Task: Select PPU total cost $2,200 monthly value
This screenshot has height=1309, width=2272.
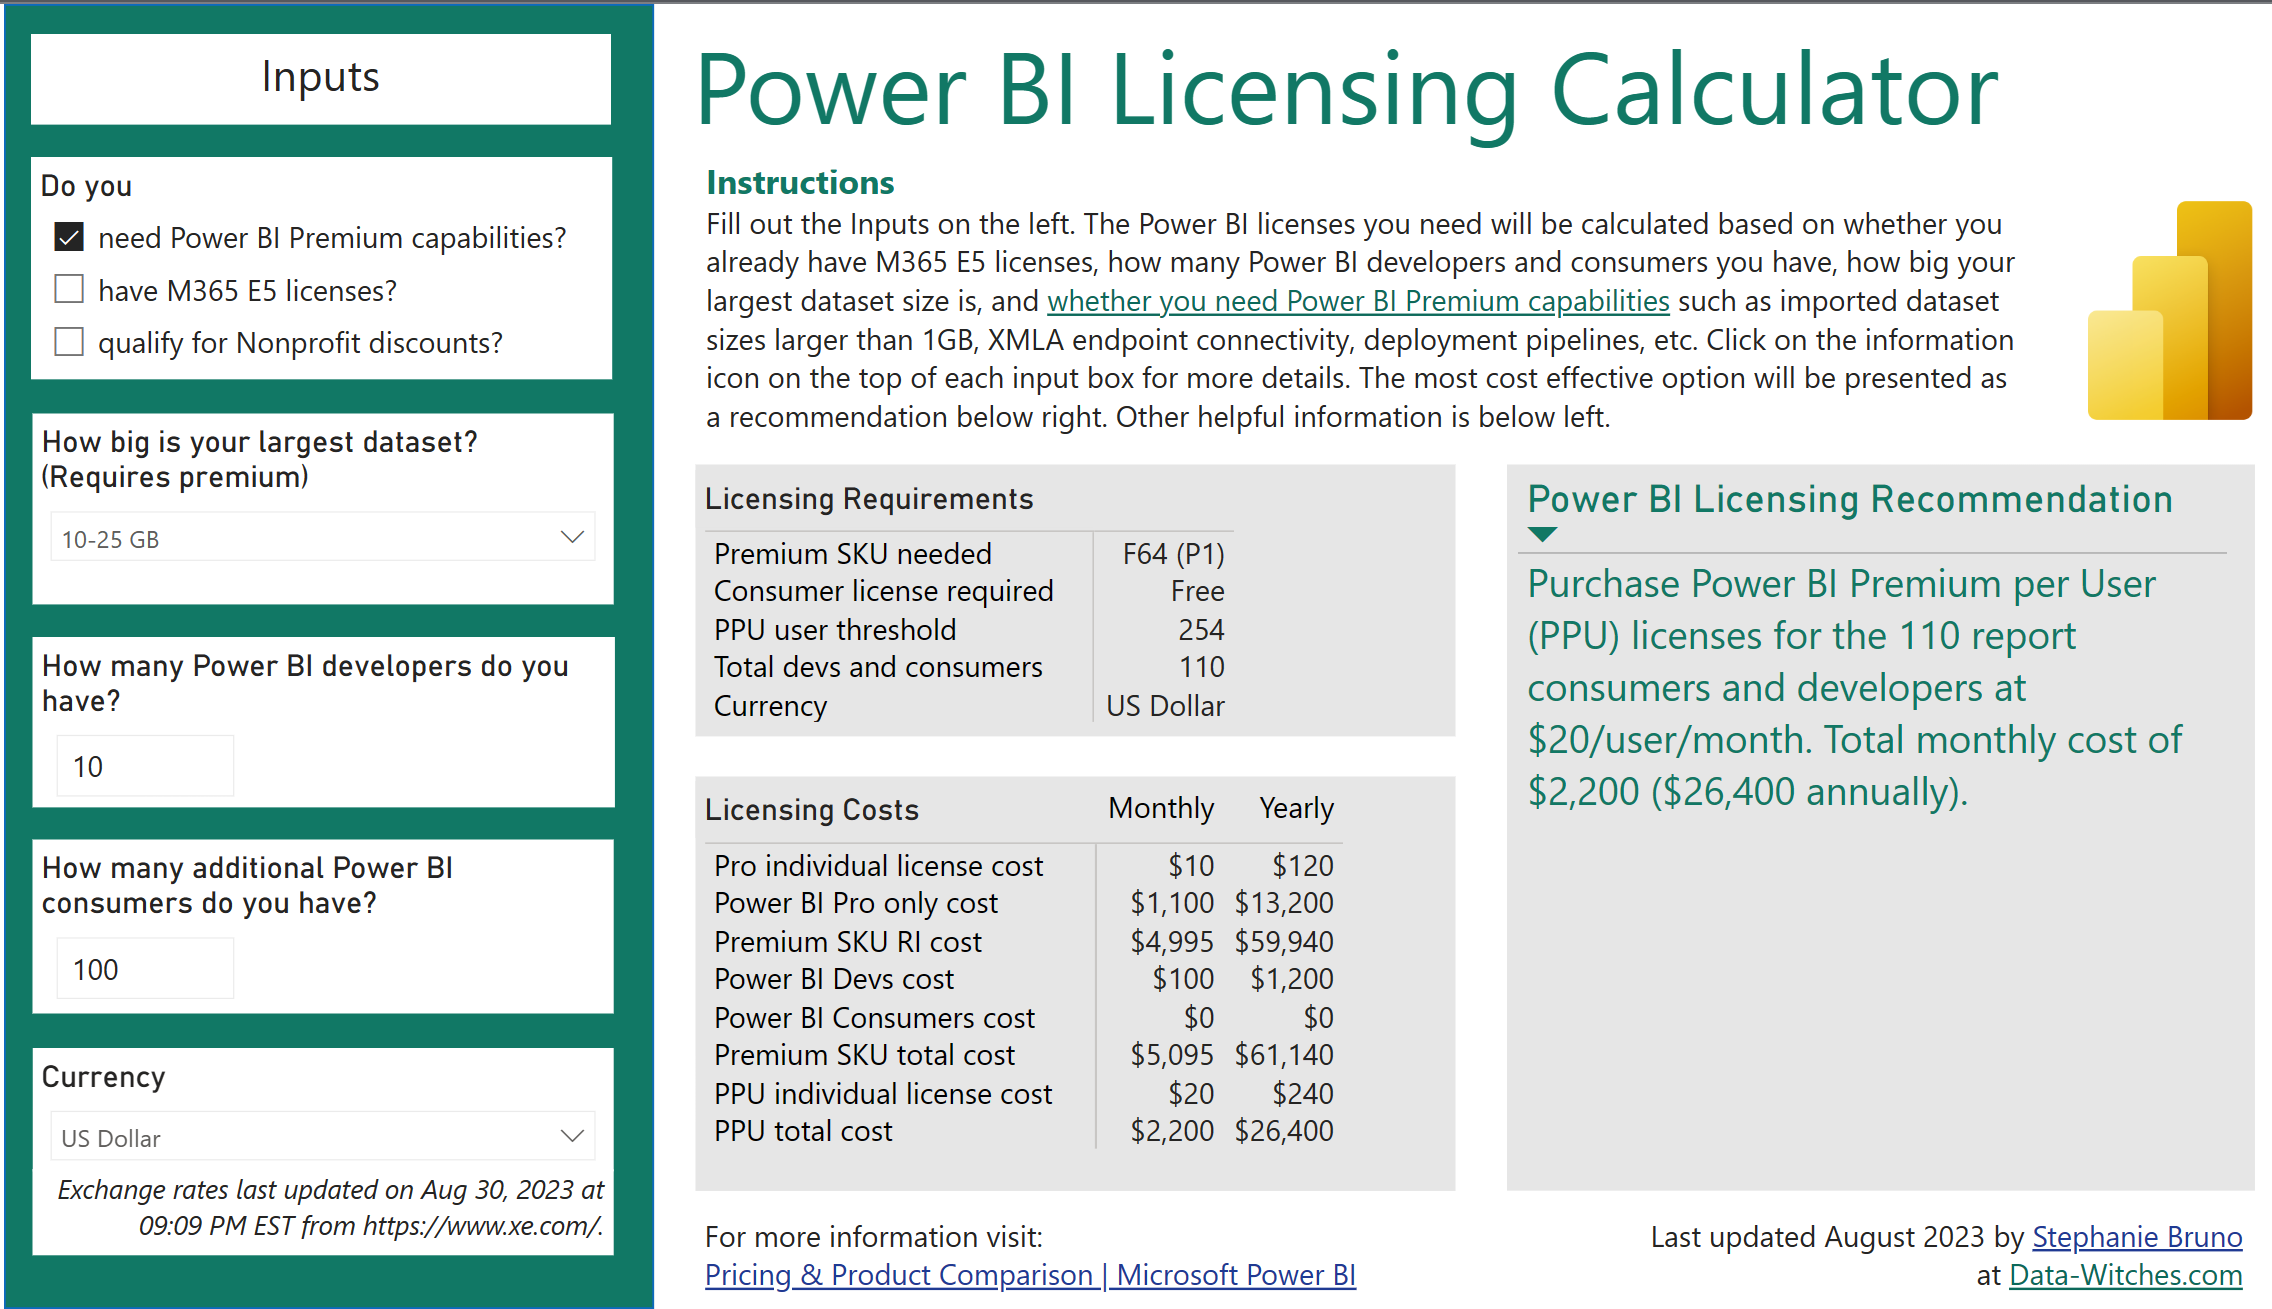Action: tap(1172, 1131)
